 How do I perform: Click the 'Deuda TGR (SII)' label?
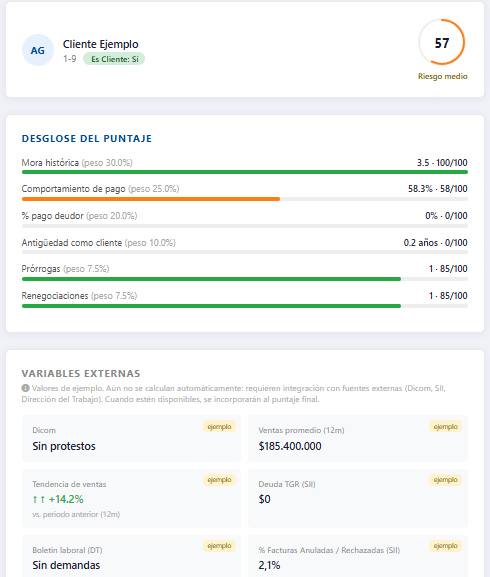[x=287, y=484]
